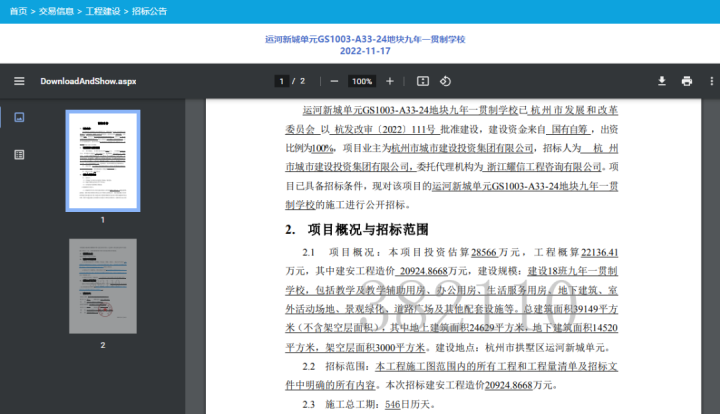Click the announcement title 运河新城单元GS1003-A33-24地块

[365, 39]
